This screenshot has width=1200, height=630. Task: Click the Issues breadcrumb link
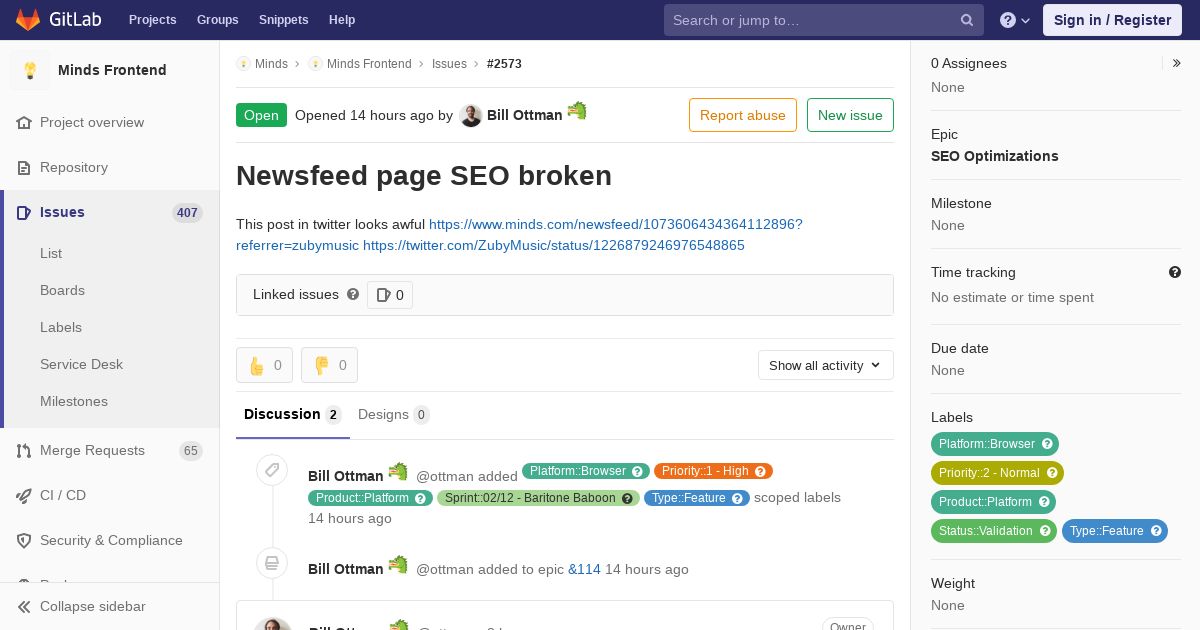449,63
